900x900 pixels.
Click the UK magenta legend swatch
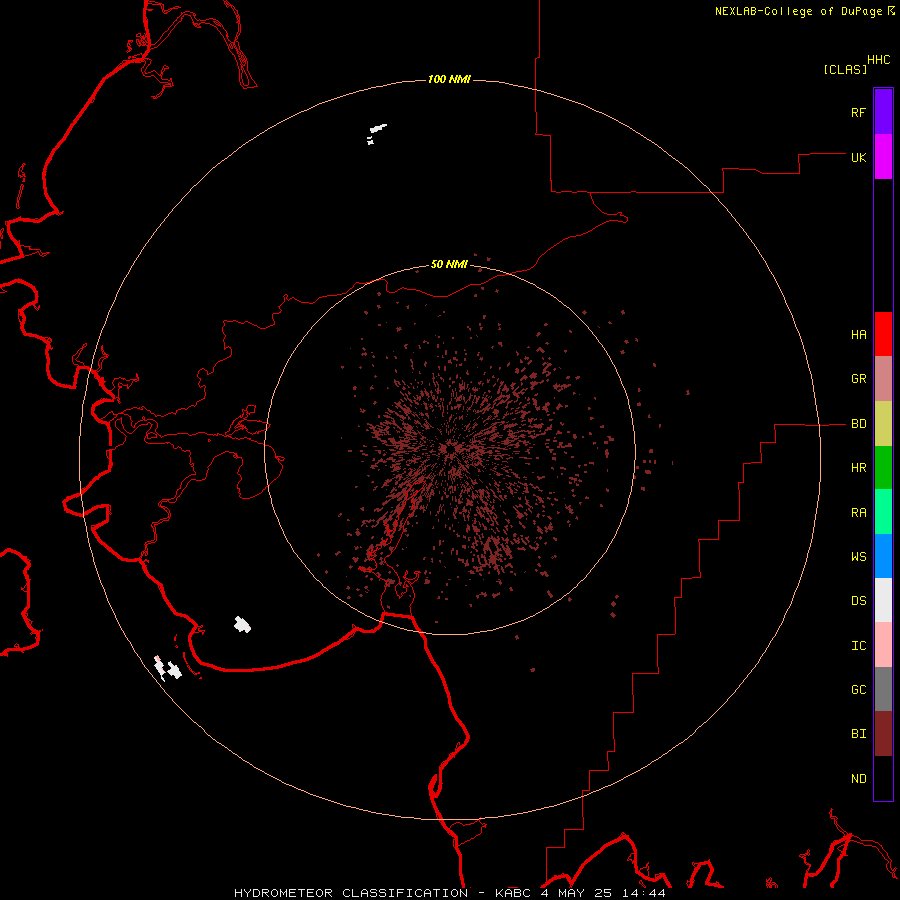click(x=883, y=157)
